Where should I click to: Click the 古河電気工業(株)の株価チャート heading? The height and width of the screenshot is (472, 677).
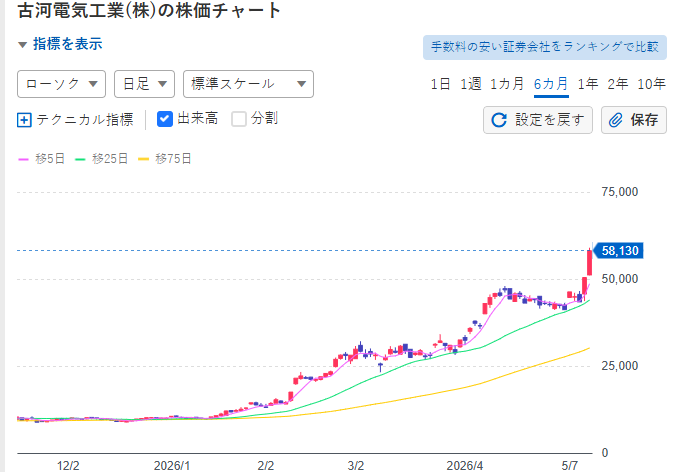click(x=149, y=10)
